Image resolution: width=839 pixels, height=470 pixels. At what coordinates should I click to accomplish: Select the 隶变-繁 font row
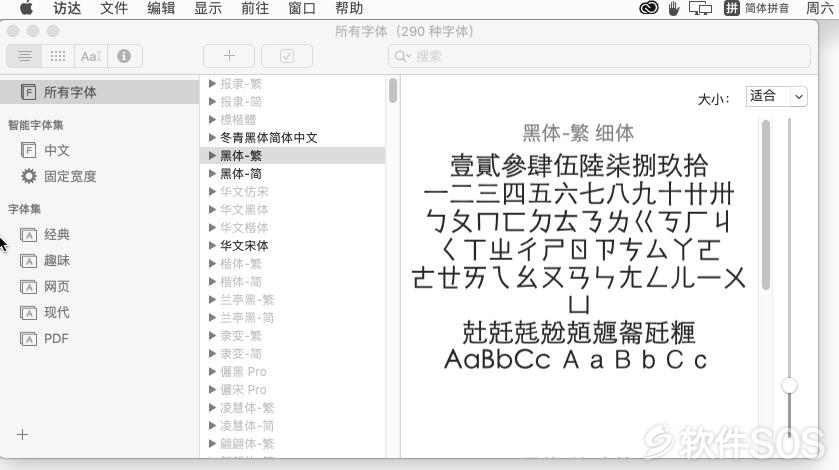click(x=293, y=336)
